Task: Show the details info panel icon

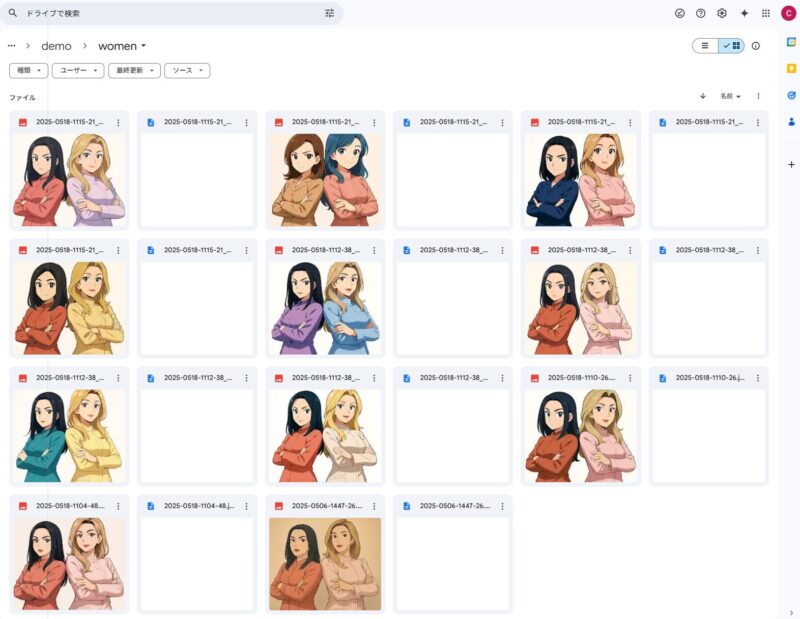Action: tap(756, 46)
